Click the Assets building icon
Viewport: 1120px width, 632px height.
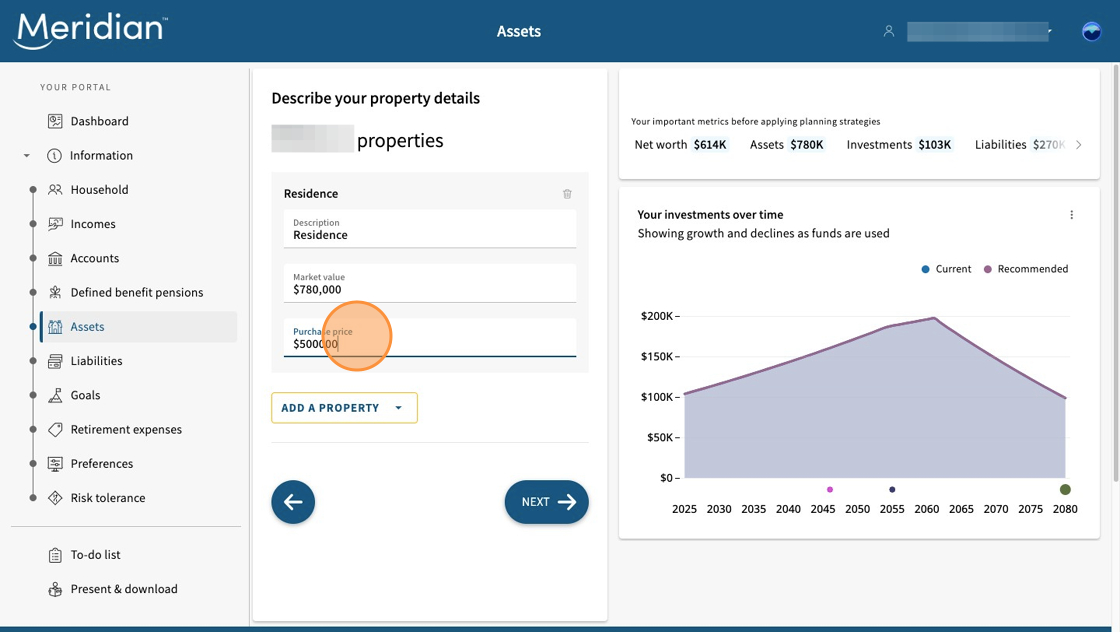tap(55, 327)
